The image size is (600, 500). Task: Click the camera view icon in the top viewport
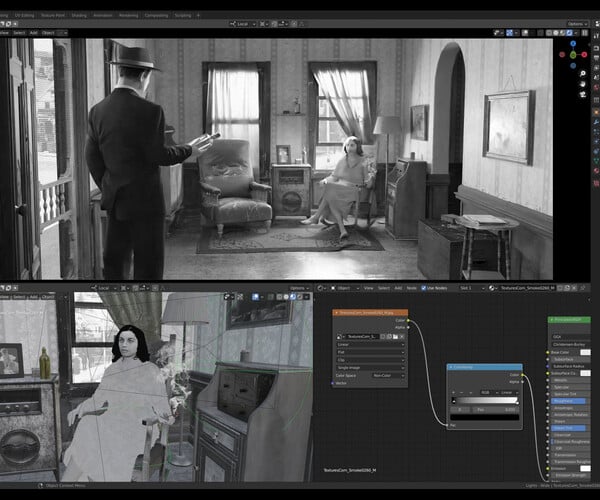tap(582, 94)
